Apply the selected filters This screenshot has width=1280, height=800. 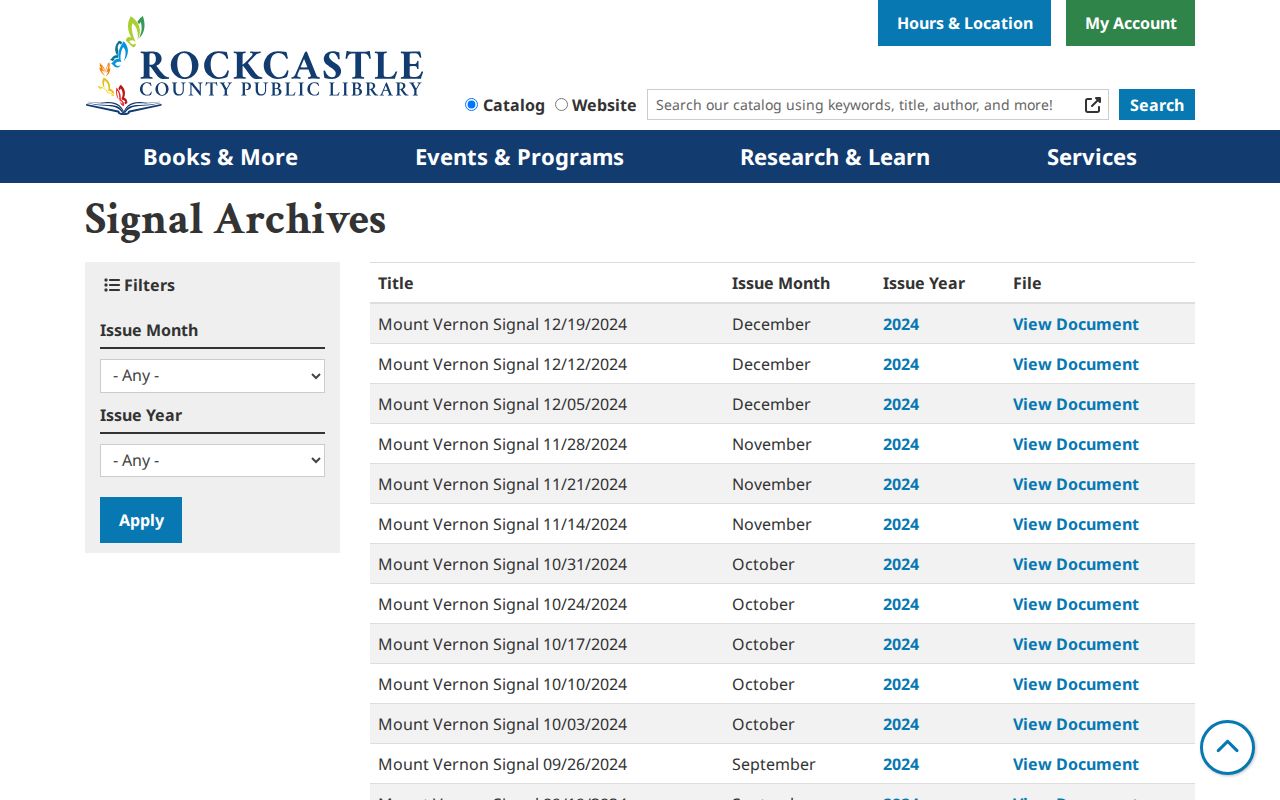pyautogui.click(x=141, y=520)
